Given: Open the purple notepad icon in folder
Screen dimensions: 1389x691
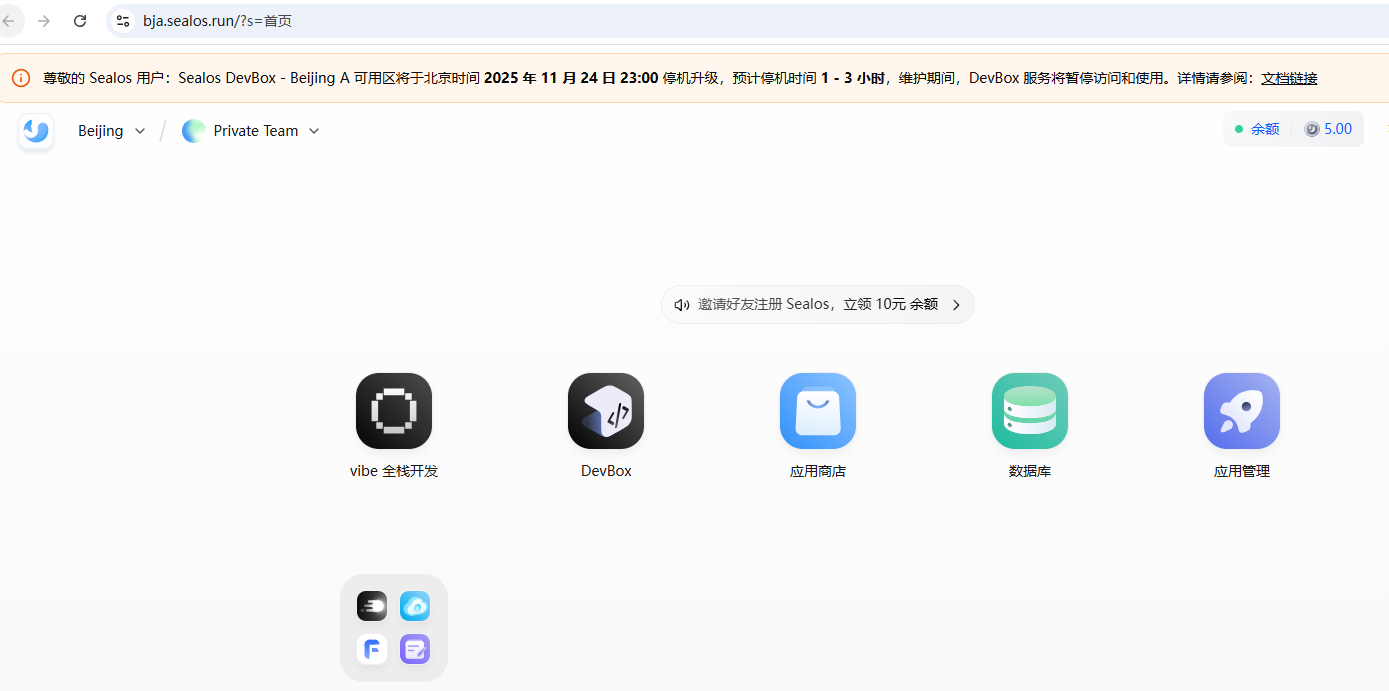Looking at the screenshot, I should [415, 649].
